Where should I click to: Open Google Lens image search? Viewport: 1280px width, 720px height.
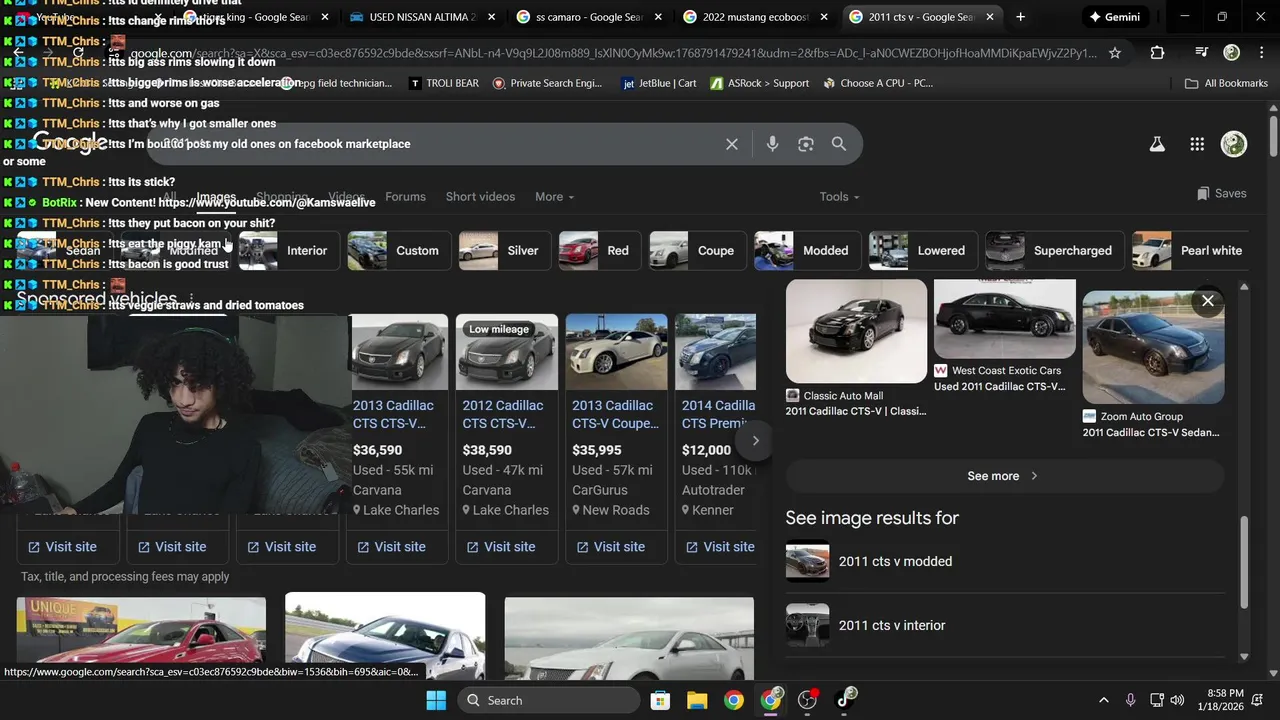pos(806,144)
